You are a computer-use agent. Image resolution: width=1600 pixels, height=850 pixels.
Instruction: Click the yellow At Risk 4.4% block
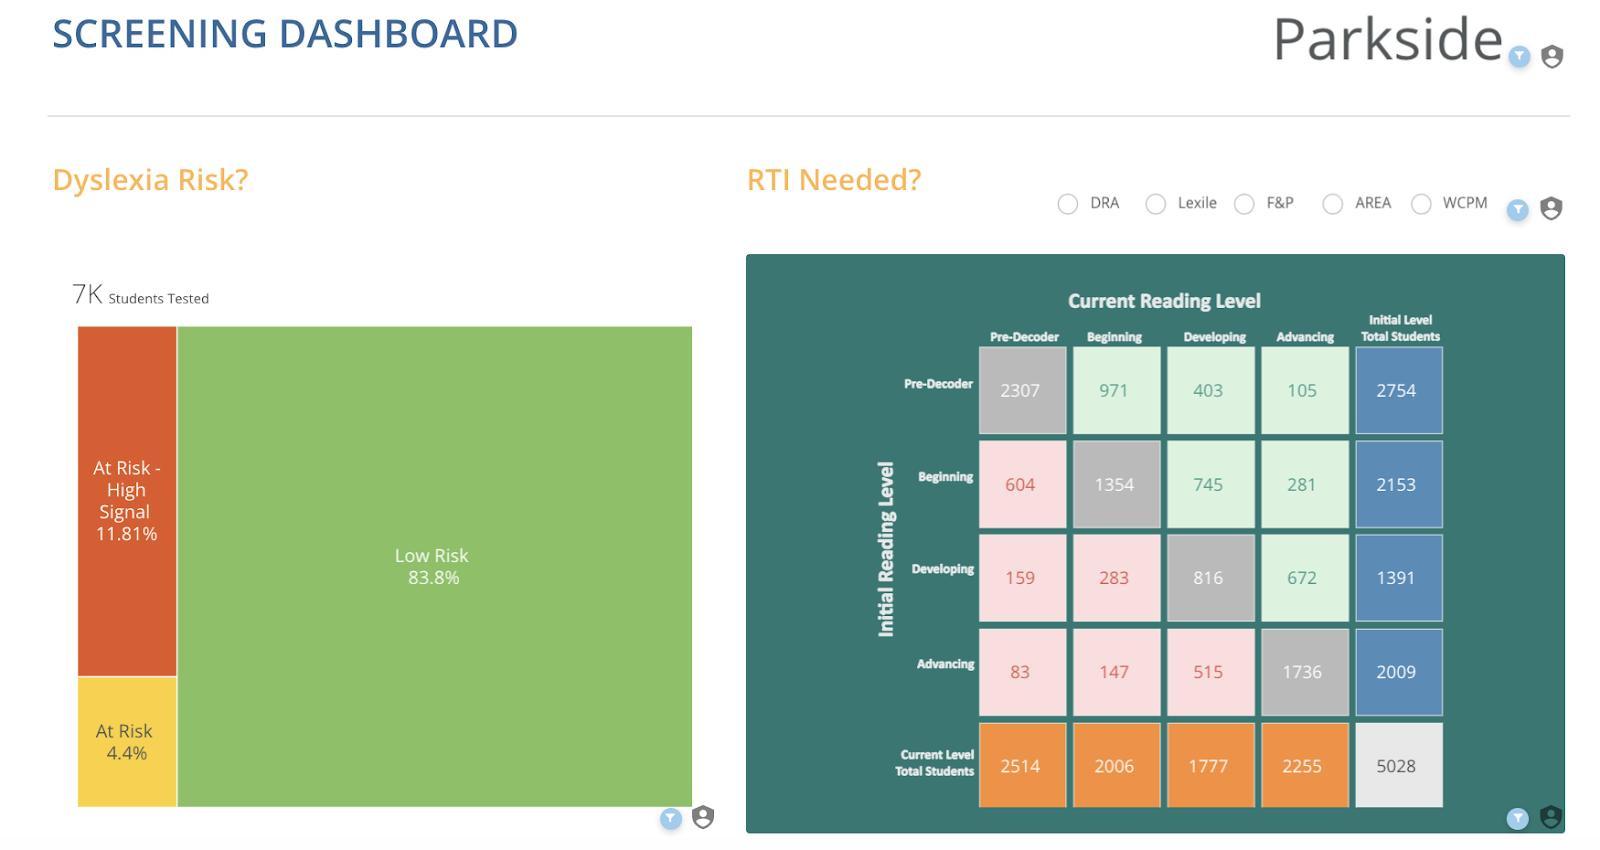127,742
